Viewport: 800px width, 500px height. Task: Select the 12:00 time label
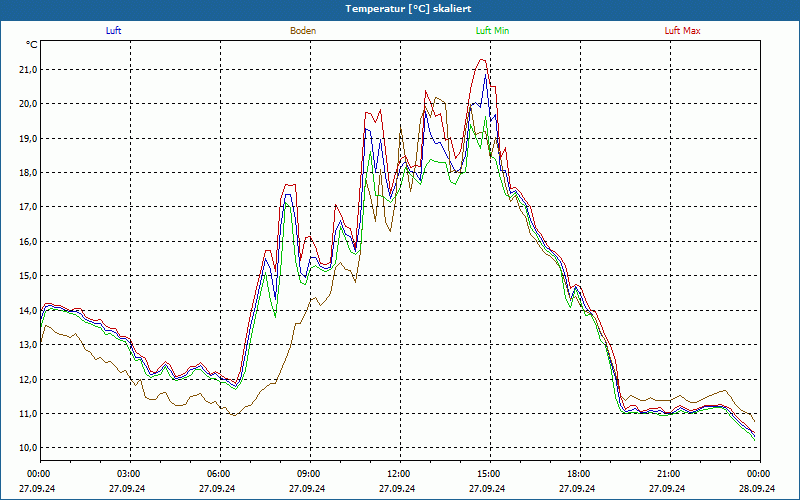coord(398,474)
